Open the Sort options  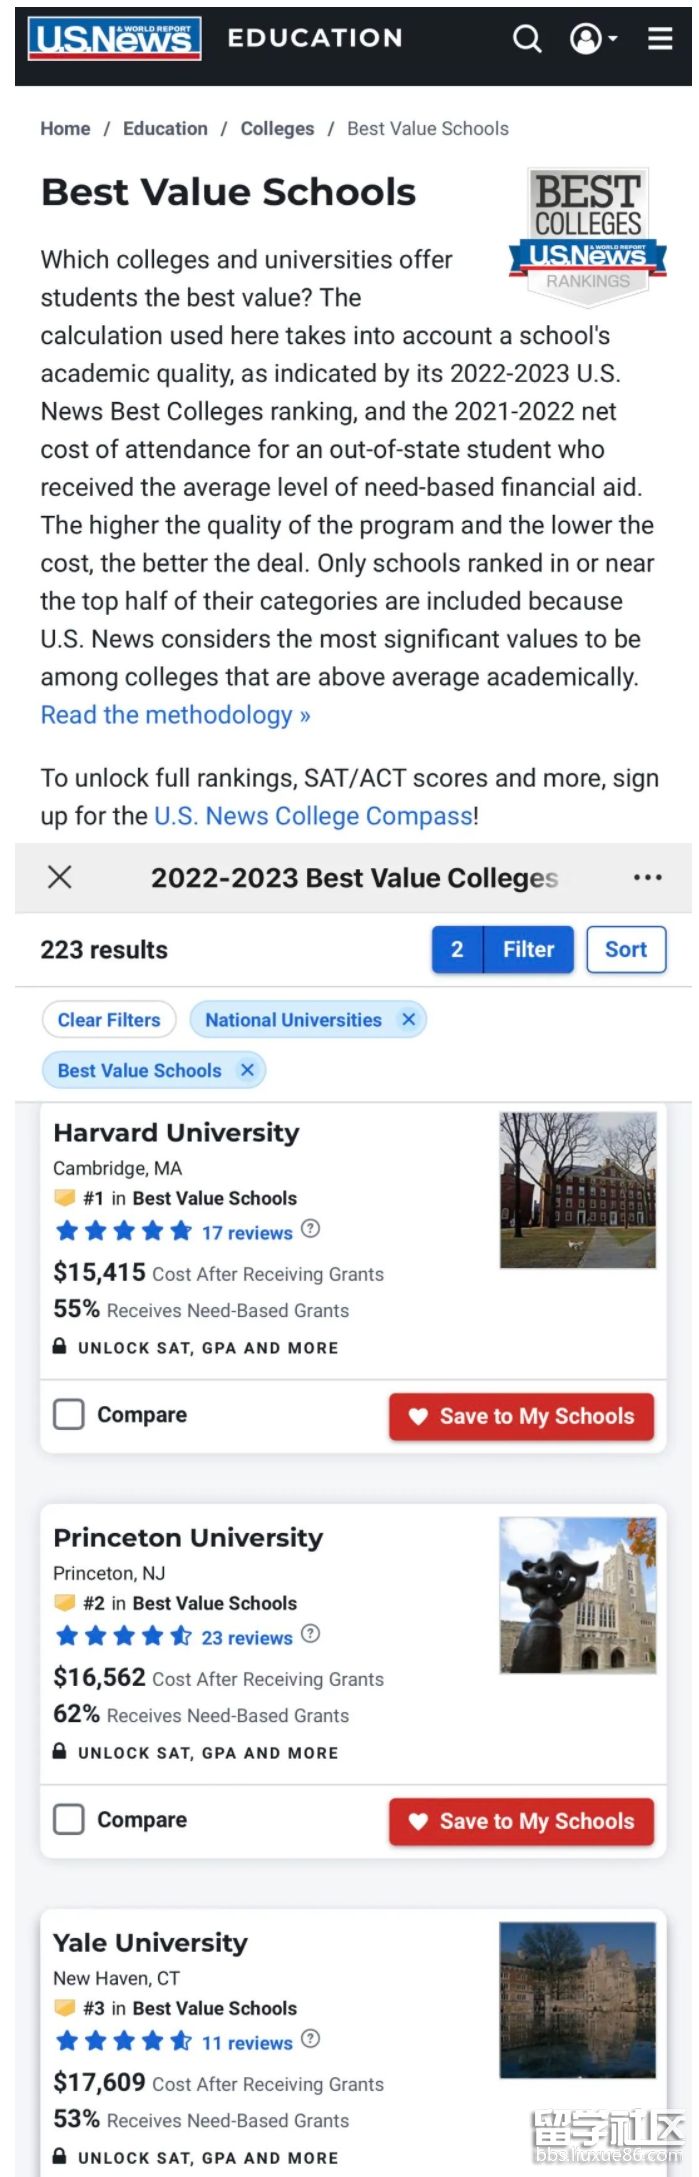(x=626, y=949)
